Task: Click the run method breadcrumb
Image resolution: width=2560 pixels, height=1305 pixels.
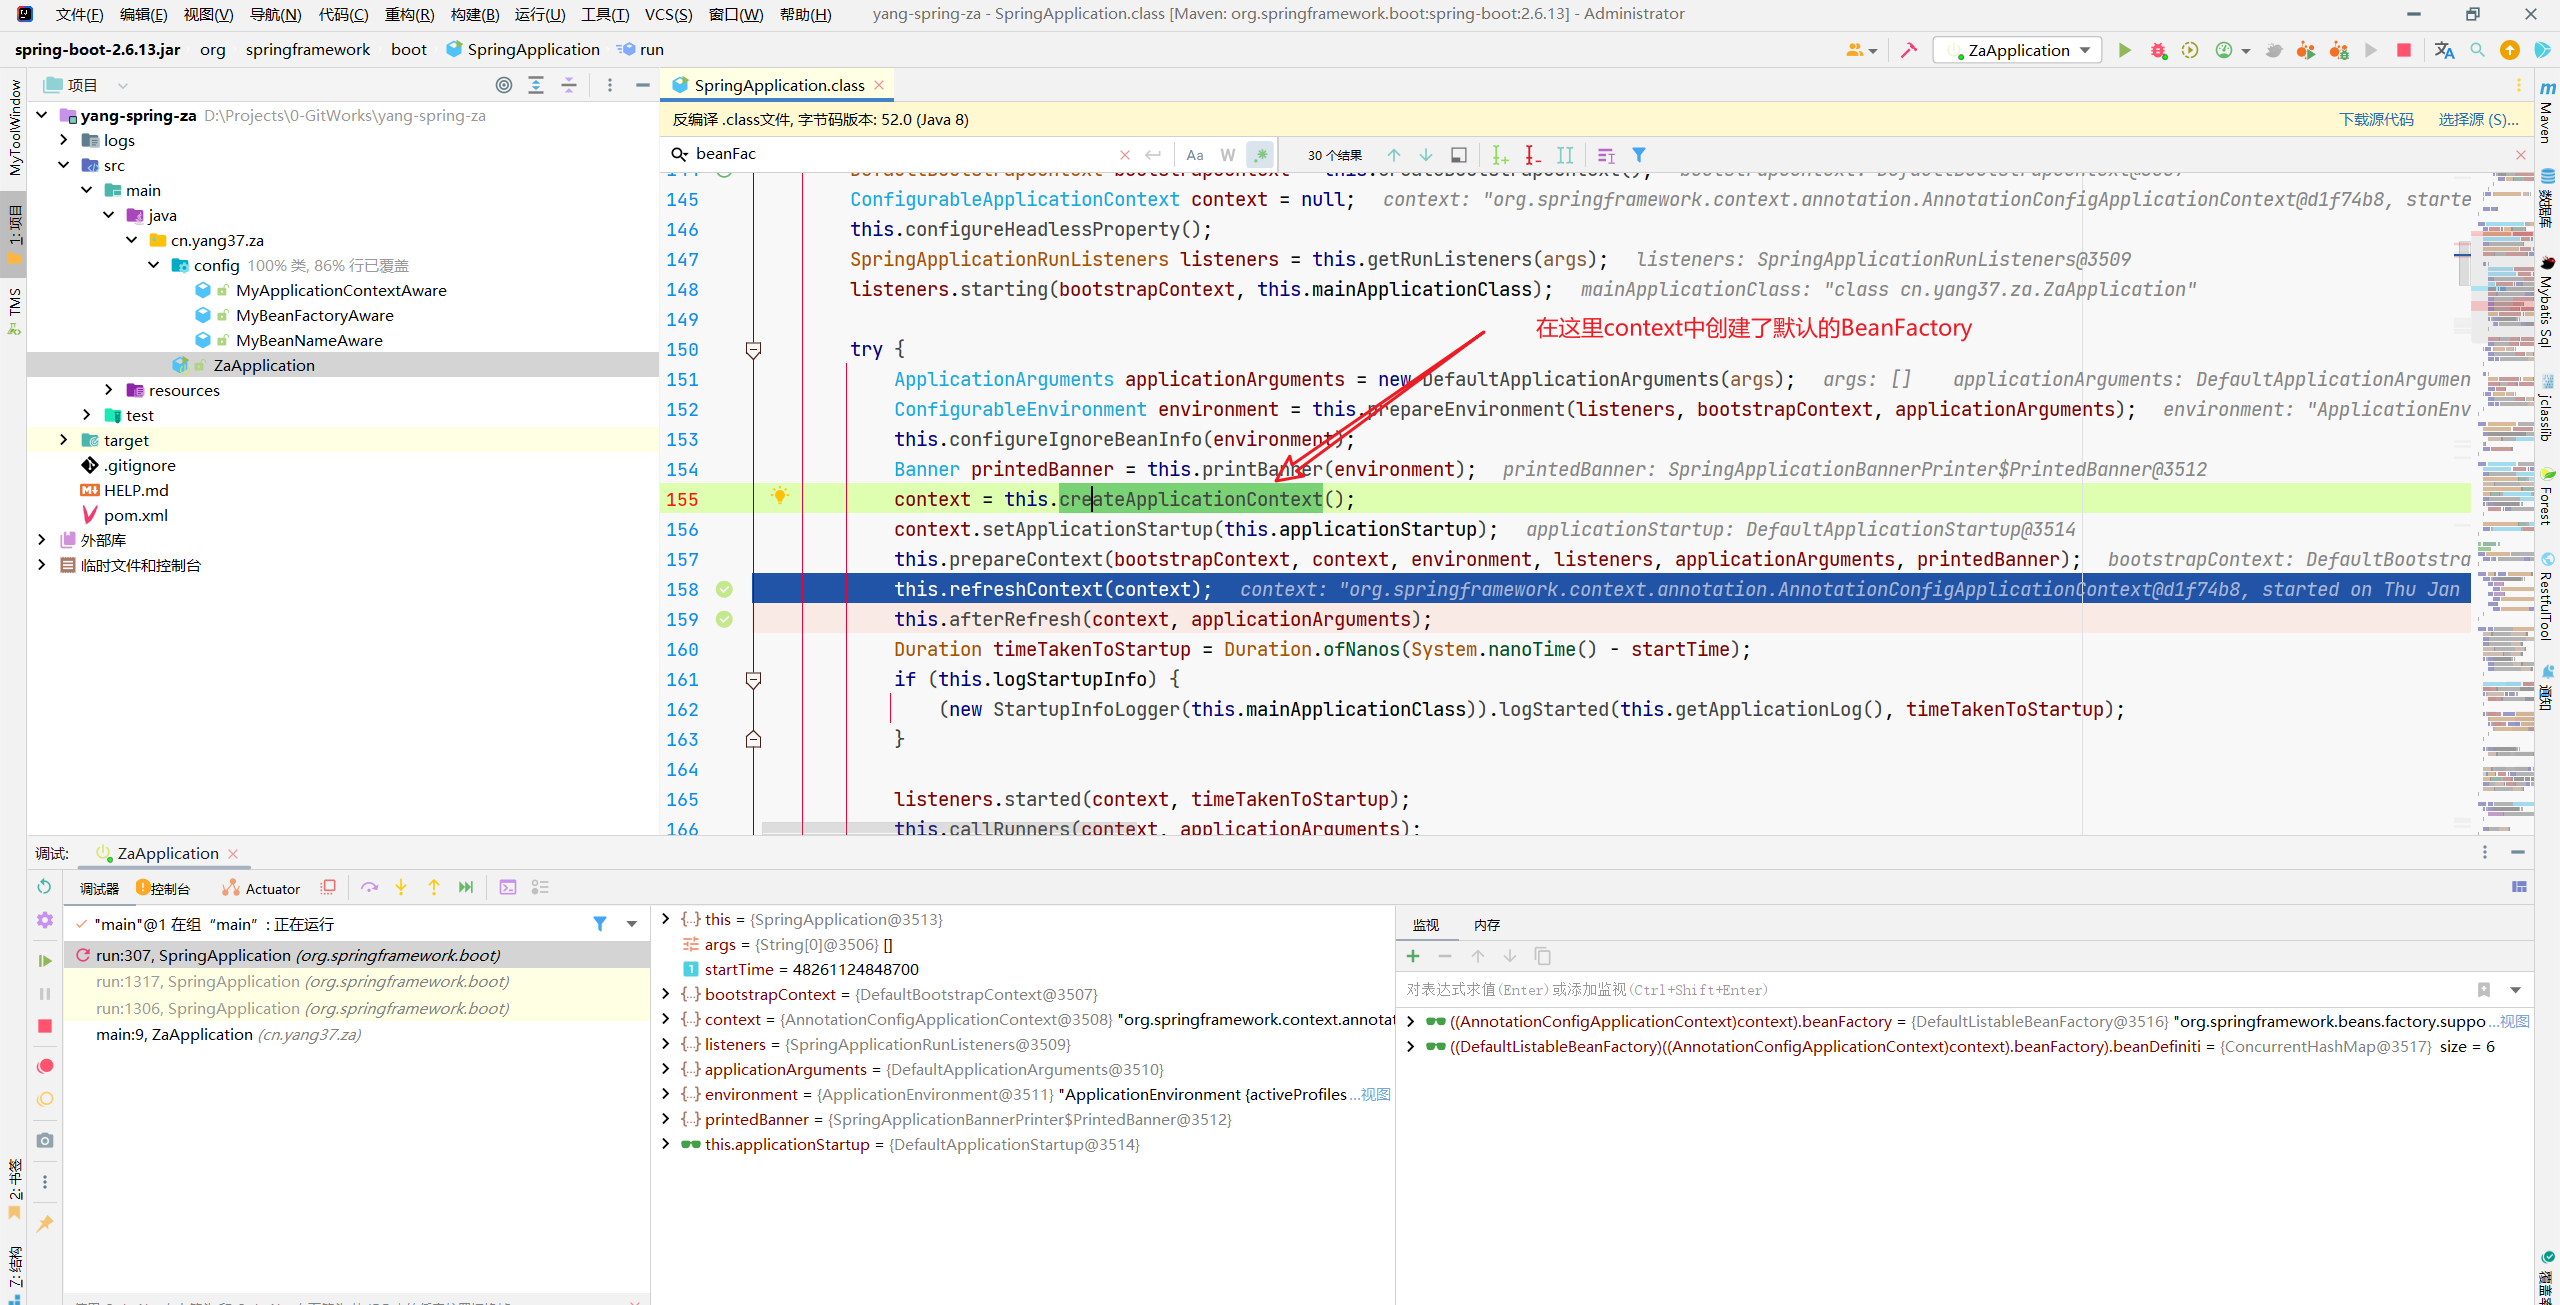Action: coord(641,49)
